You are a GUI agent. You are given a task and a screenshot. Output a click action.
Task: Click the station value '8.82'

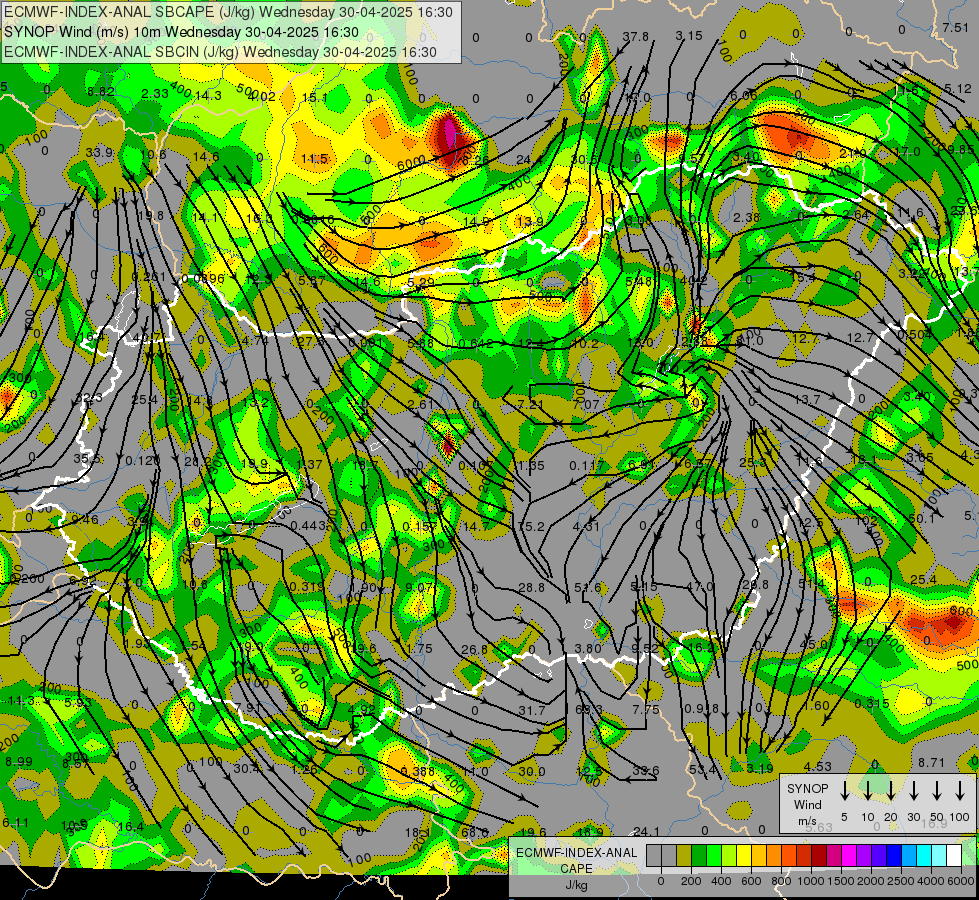coord(101,92)
